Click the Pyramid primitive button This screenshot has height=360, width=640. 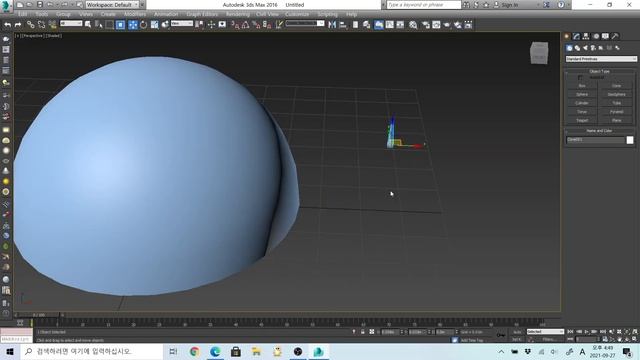tap(616, 112)
